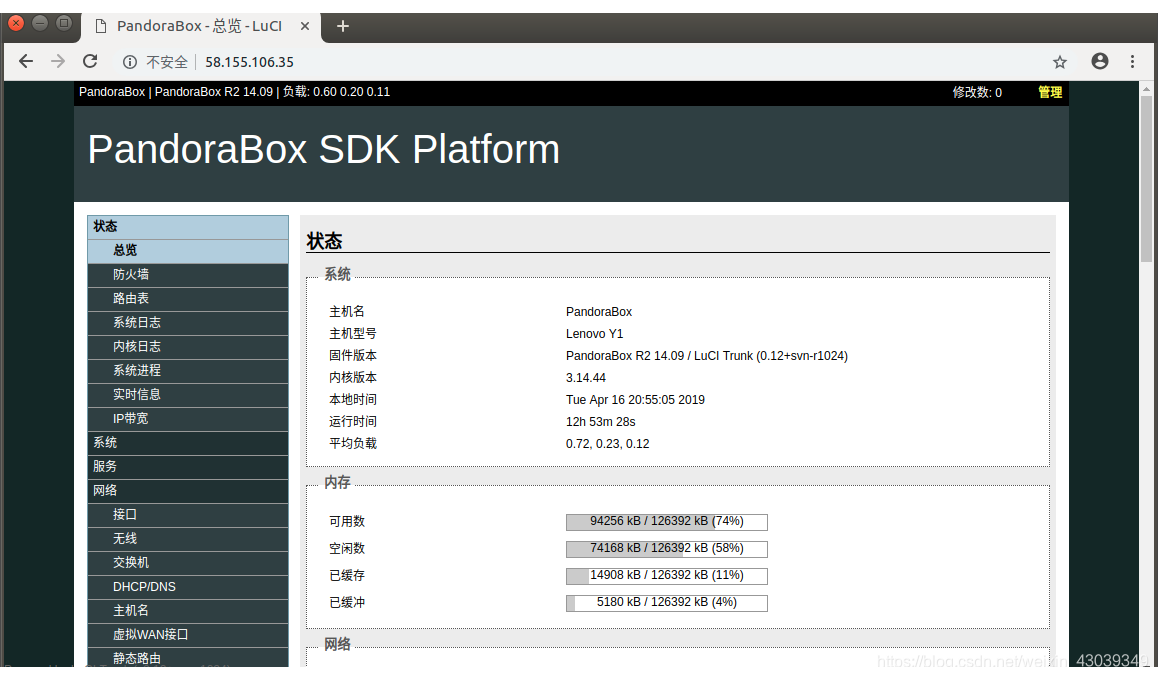Click the uptime value 12h 53m 28s

[x=600, y=422]
